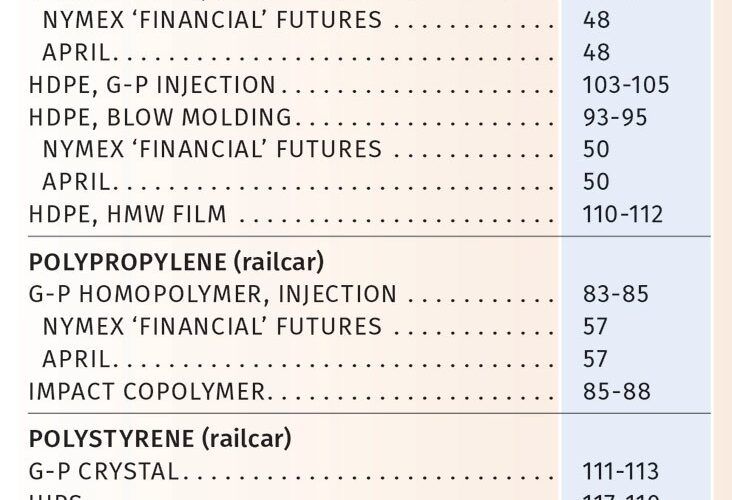Select the 83-85 price value
The height and width of the screenshot is (500, 732).
pyautogui.click(x=616, y=294)
